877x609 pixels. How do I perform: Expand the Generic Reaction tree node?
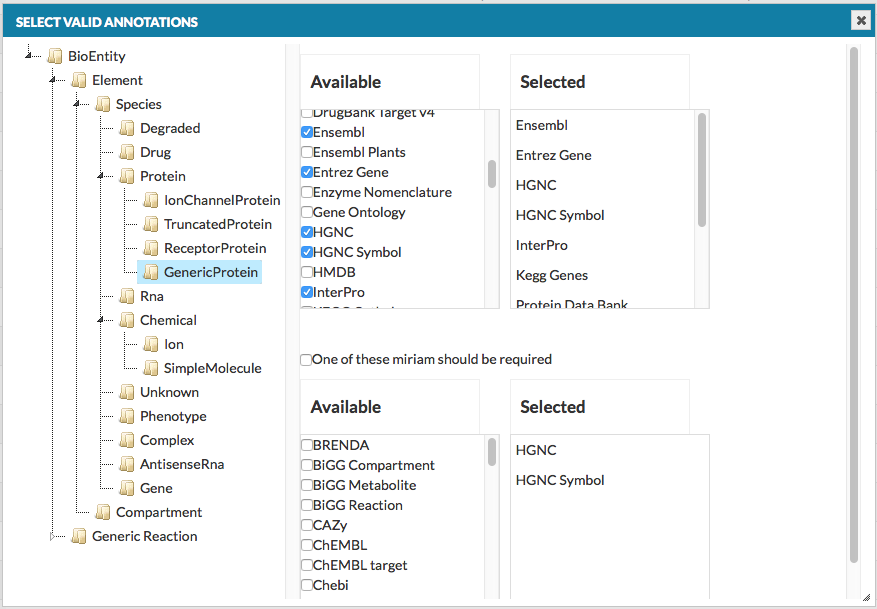(54, 537)
